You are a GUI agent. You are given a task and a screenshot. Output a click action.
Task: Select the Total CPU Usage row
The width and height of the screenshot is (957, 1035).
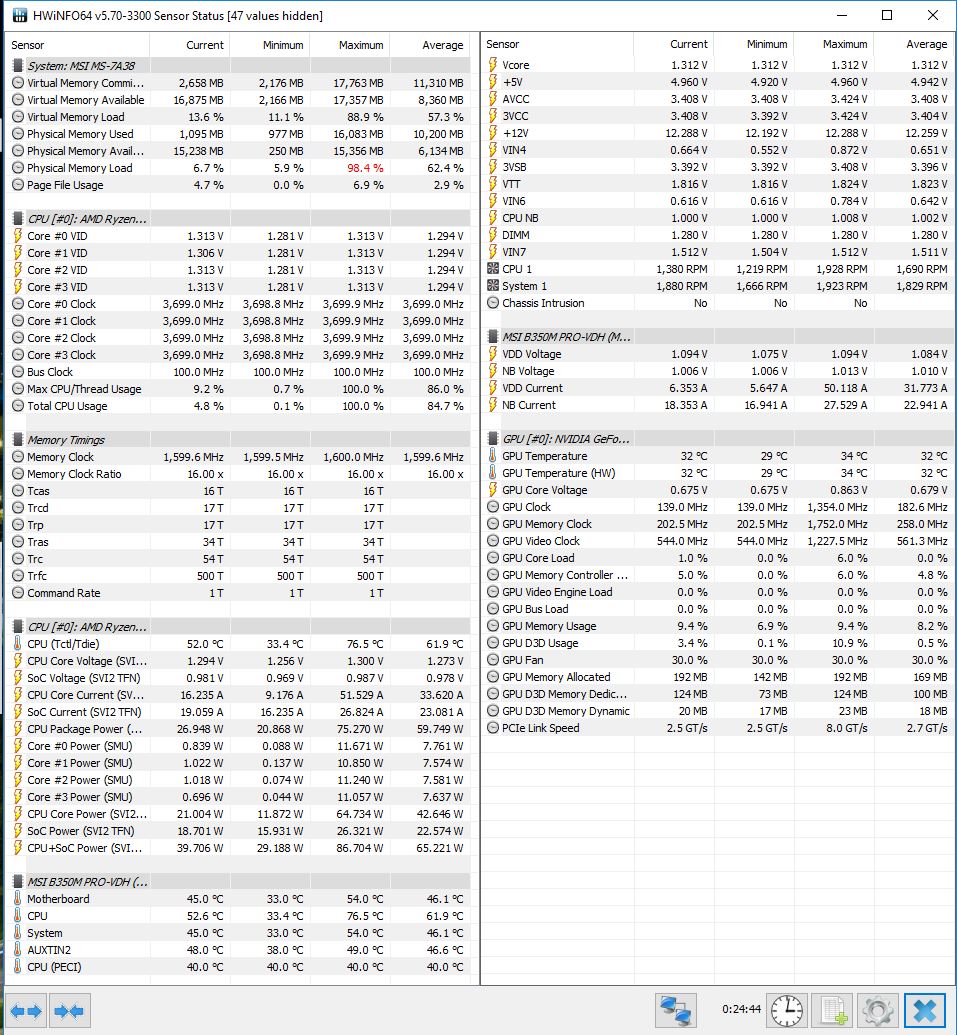coord(240,406)
